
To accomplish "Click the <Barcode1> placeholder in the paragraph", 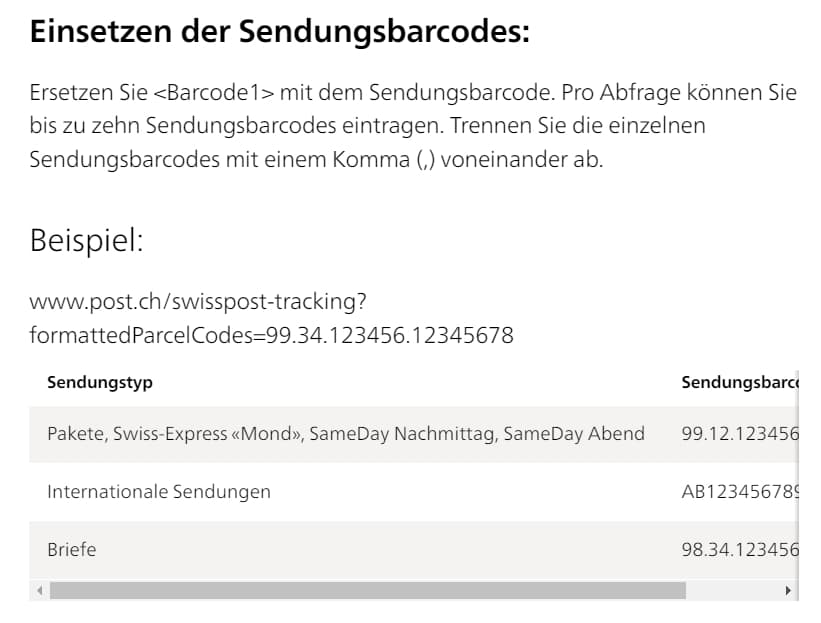I will (213, 93).
